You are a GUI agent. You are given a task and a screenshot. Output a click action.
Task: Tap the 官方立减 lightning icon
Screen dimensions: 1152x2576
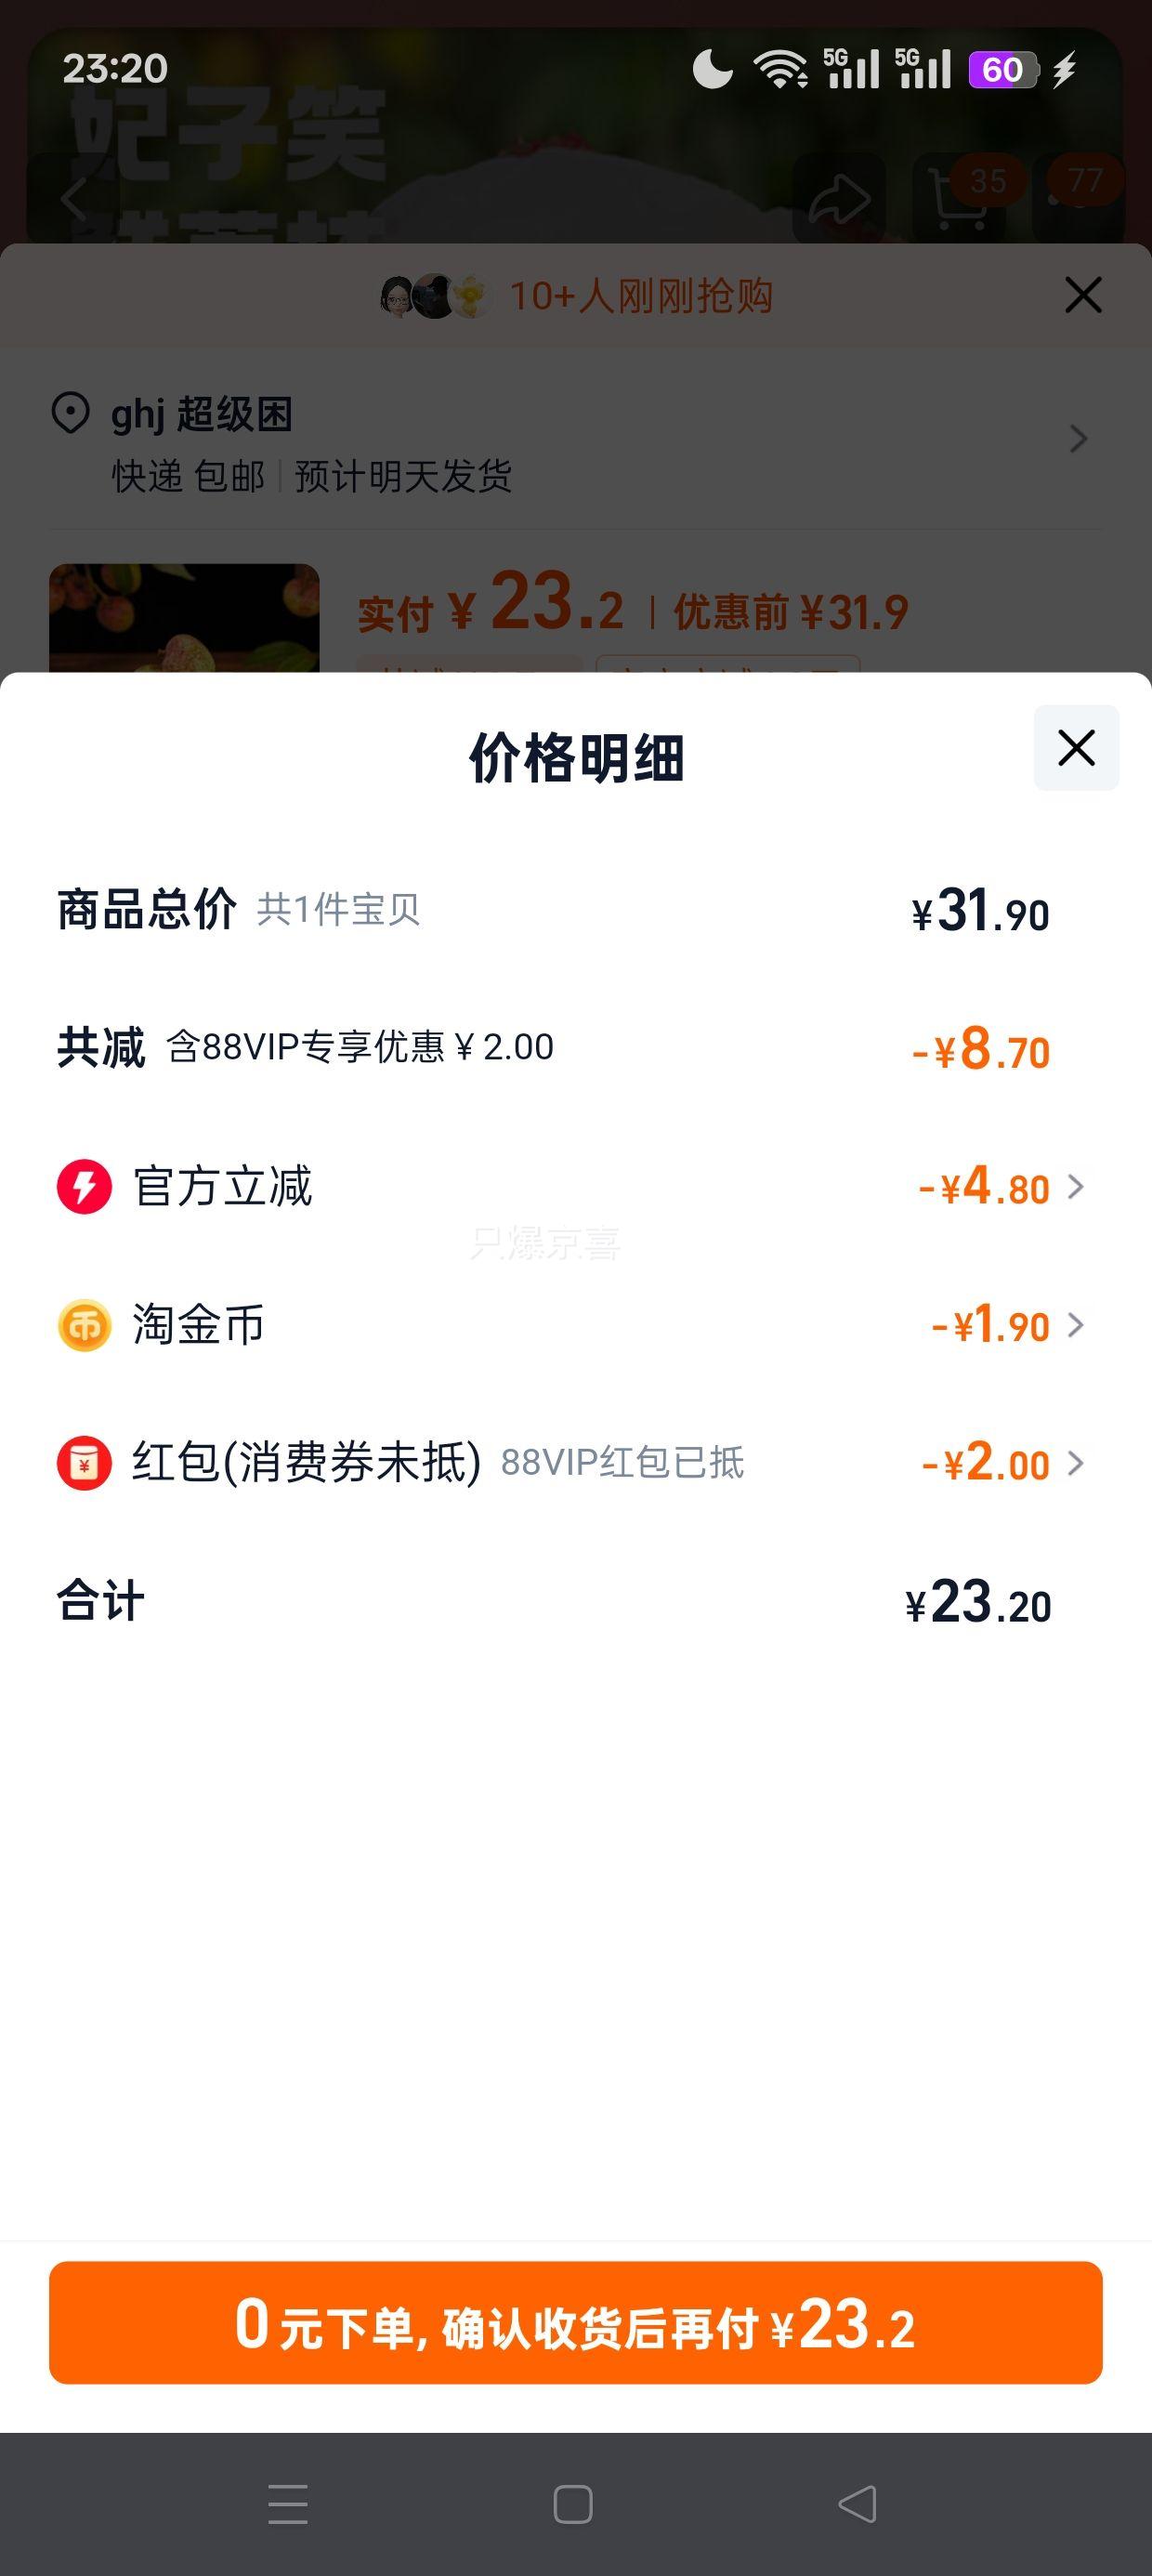pos(84,1187)
